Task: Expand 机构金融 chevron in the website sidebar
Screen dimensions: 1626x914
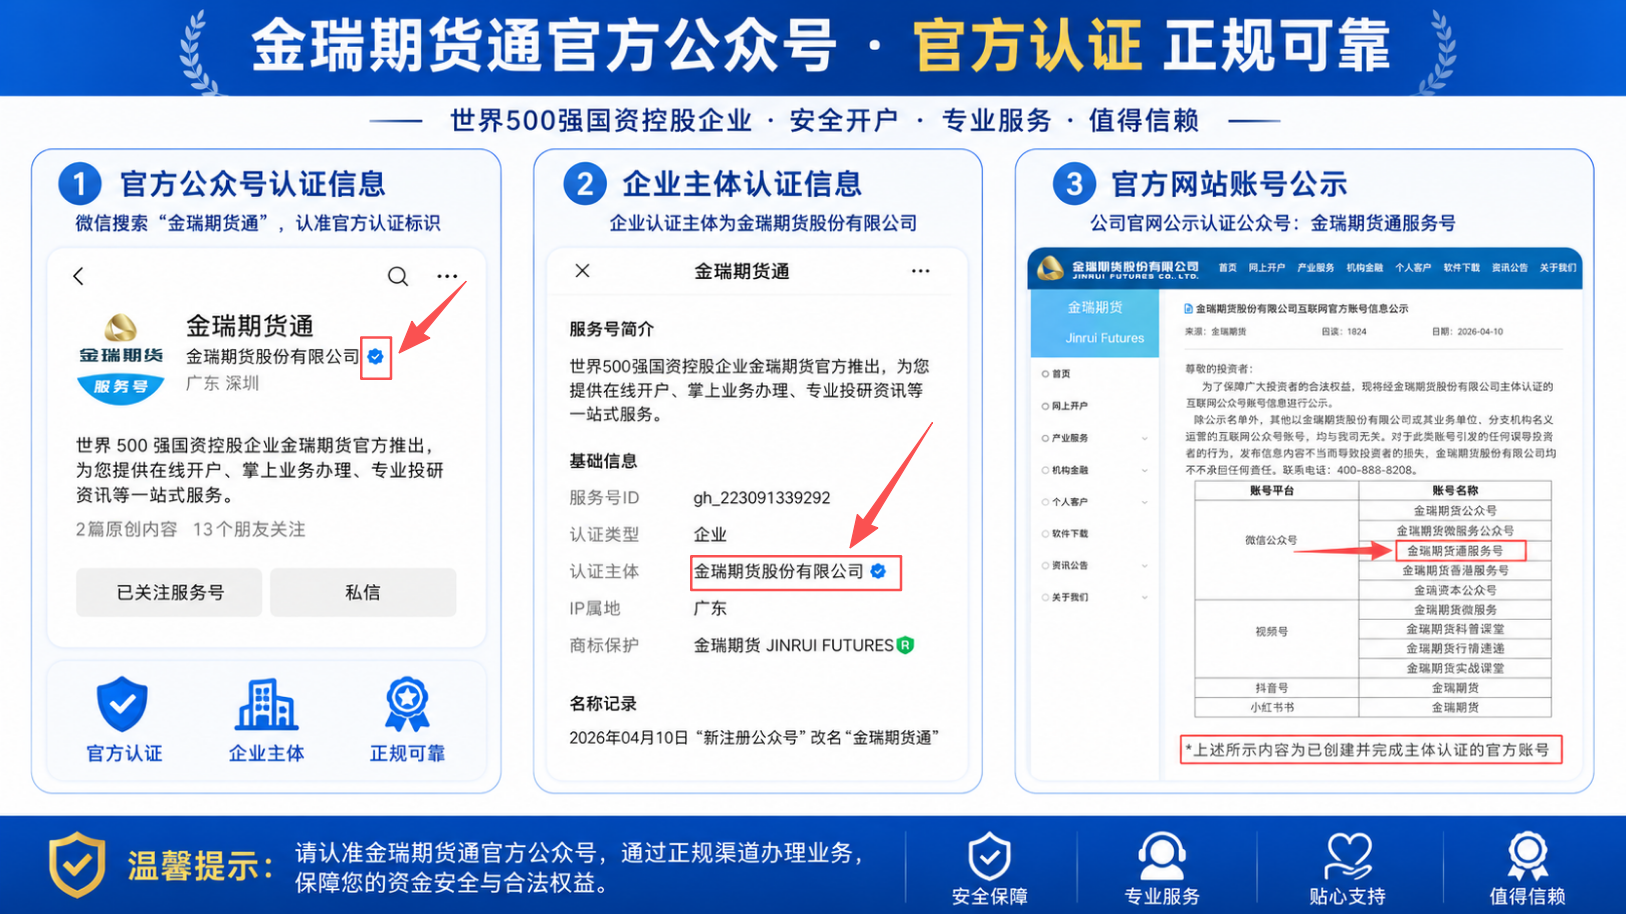Action: pos(1145,470)
